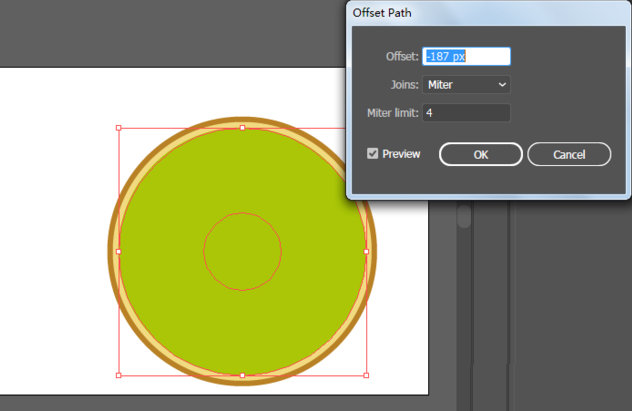Open the Joins dropdown set to Miter
Image resolution: width=632 pixels, height=411 pixels.
(x=466, y=85)
